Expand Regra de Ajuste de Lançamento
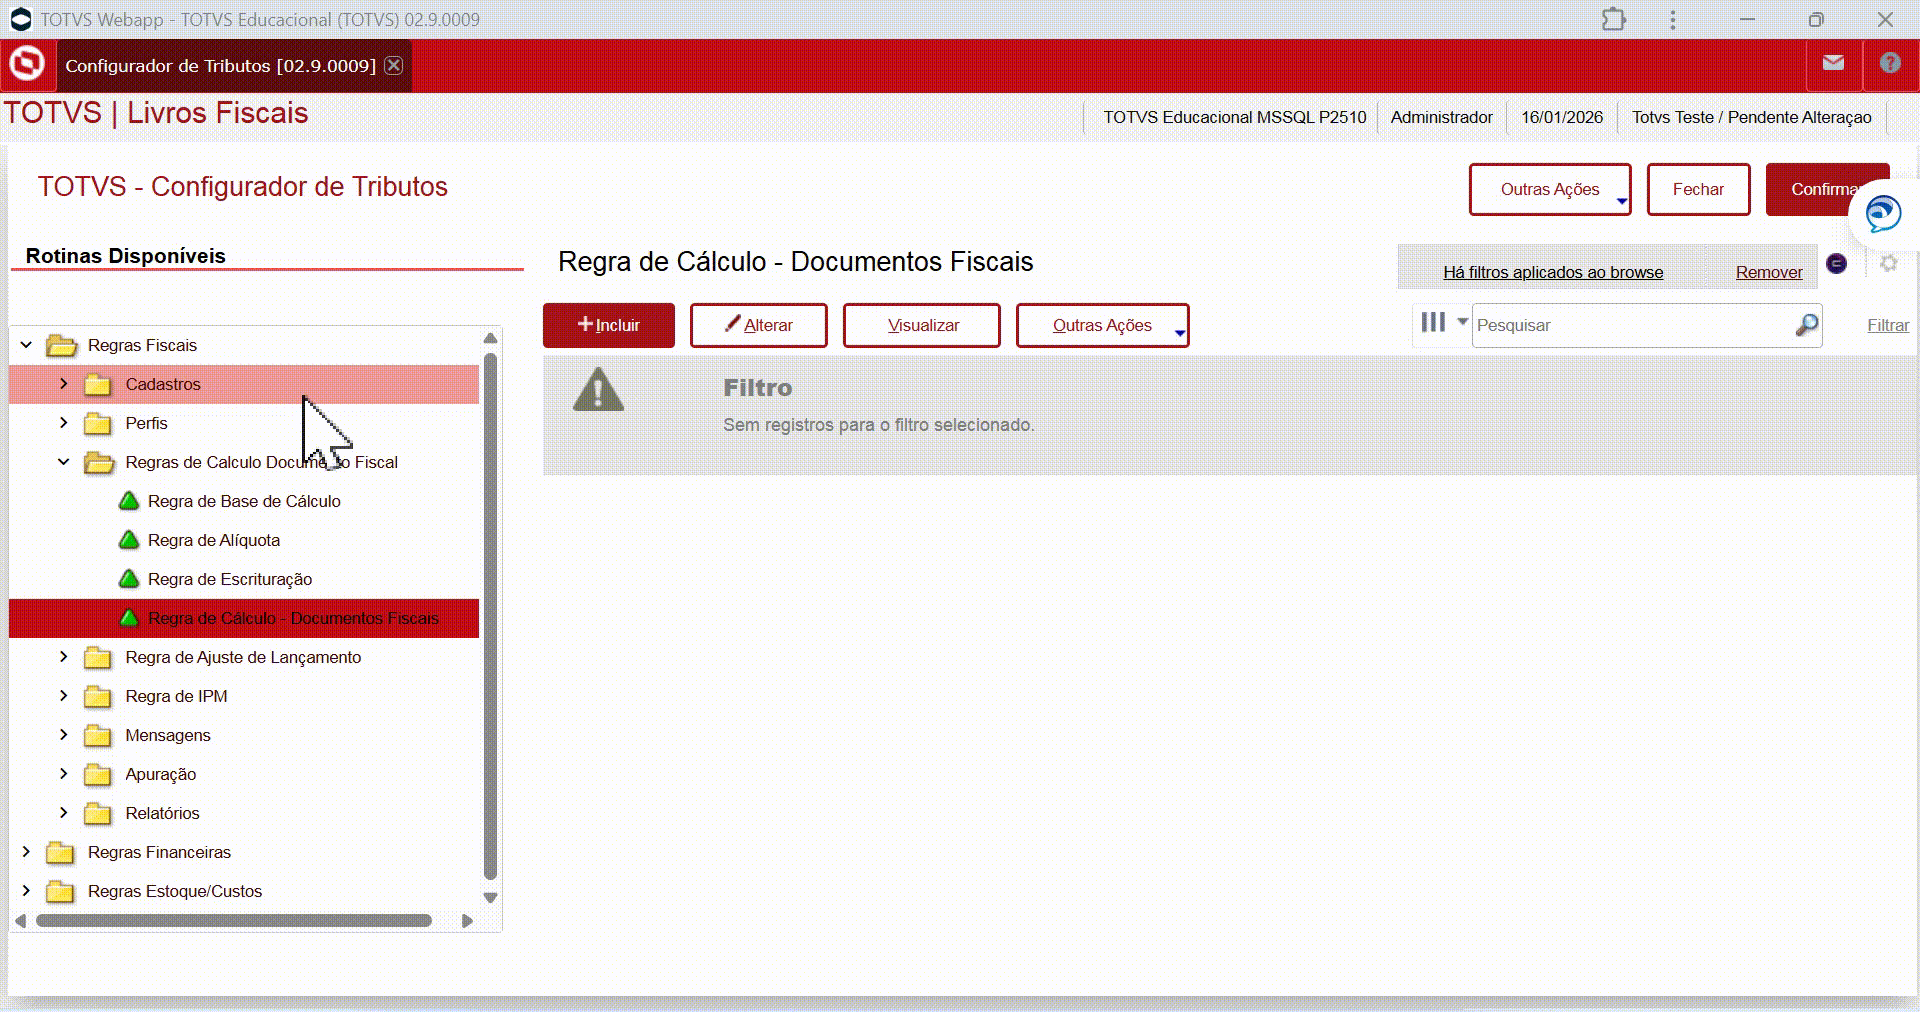The height and width of the screenshot is (1012, 1920). (63, 657)
